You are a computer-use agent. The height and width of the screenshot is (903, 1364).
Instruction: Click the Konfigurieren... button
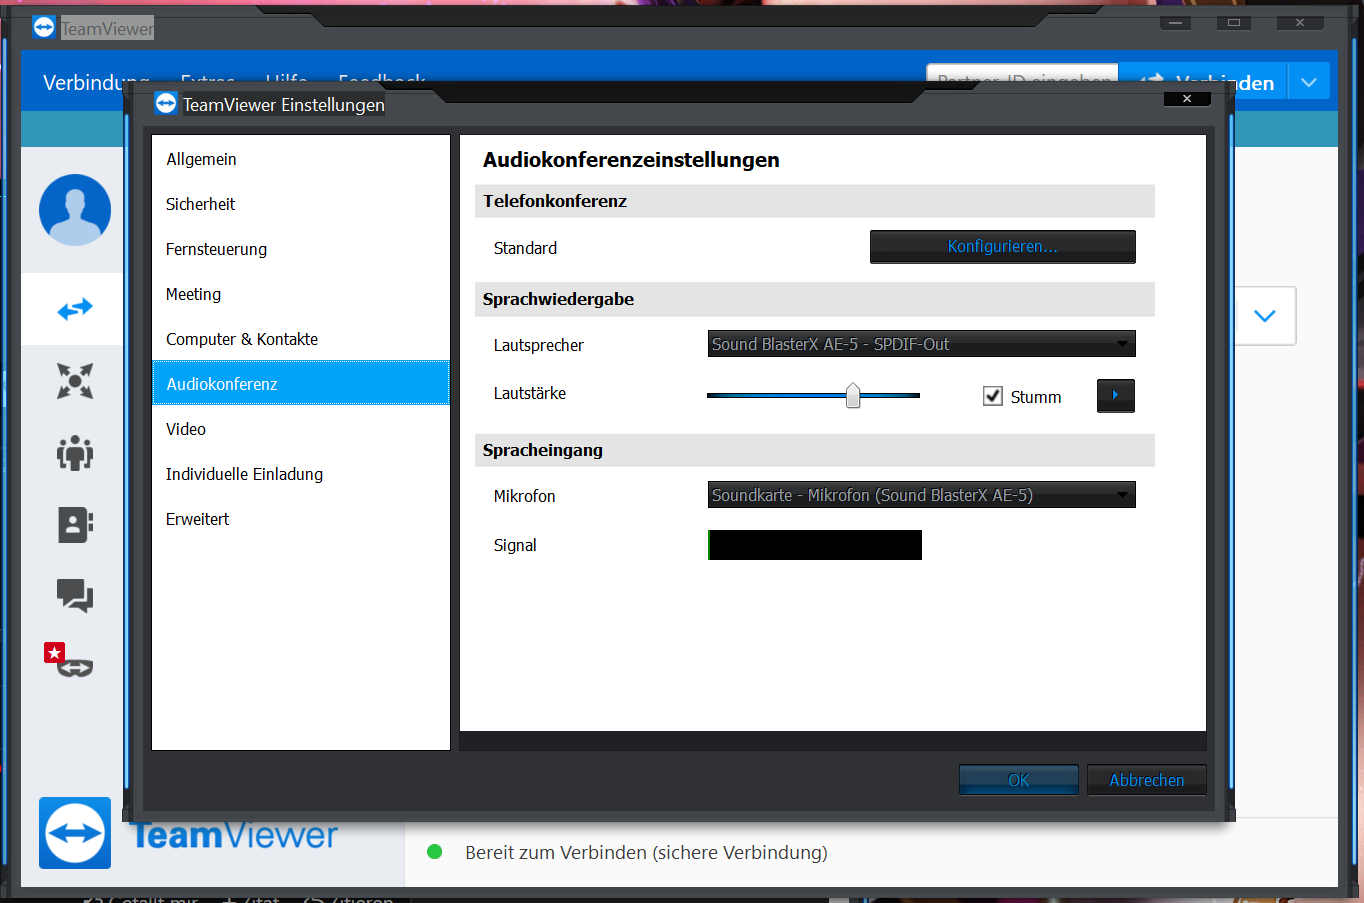[x=1002, y=247]
